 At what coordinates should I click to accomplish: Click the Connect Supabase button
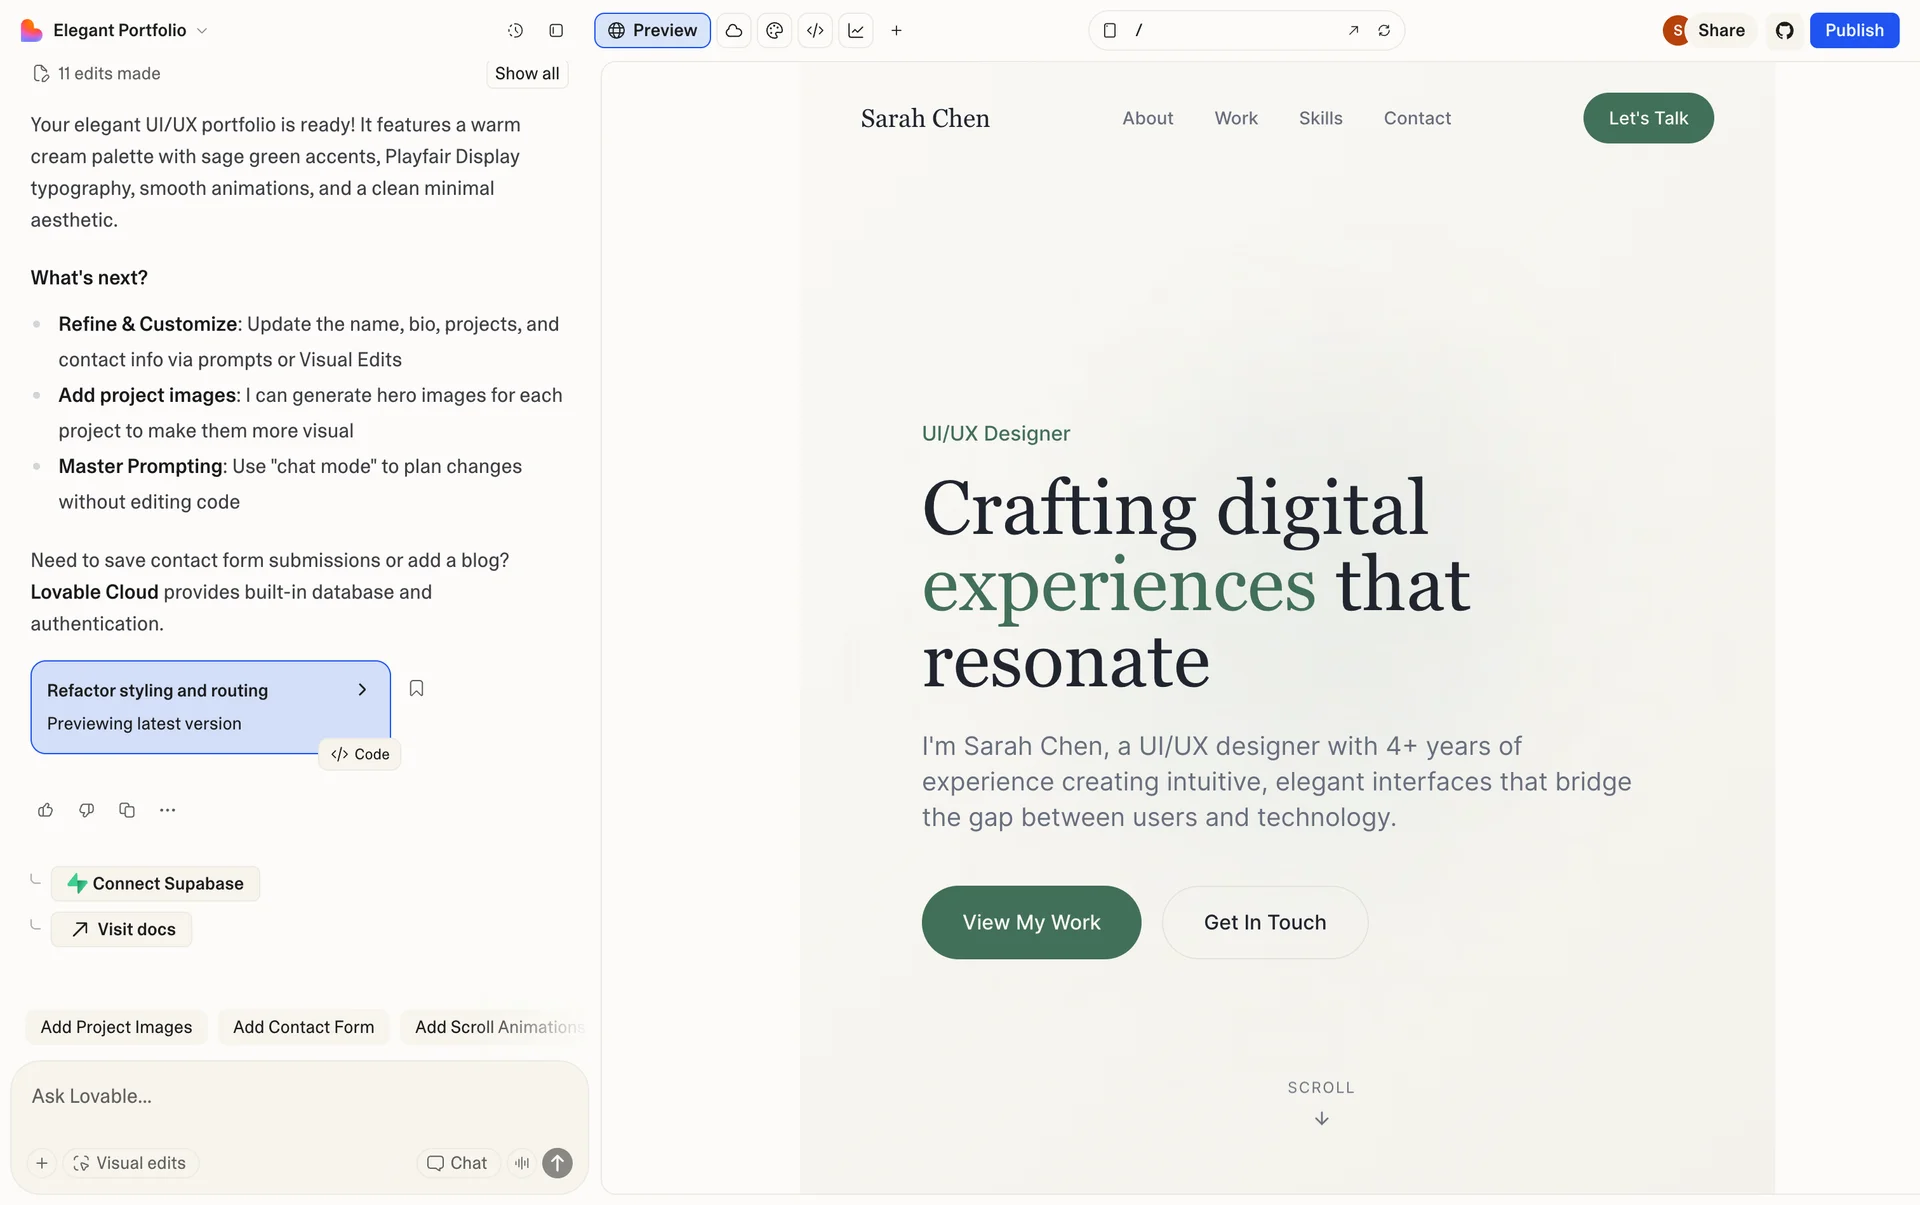pos(155,883)
